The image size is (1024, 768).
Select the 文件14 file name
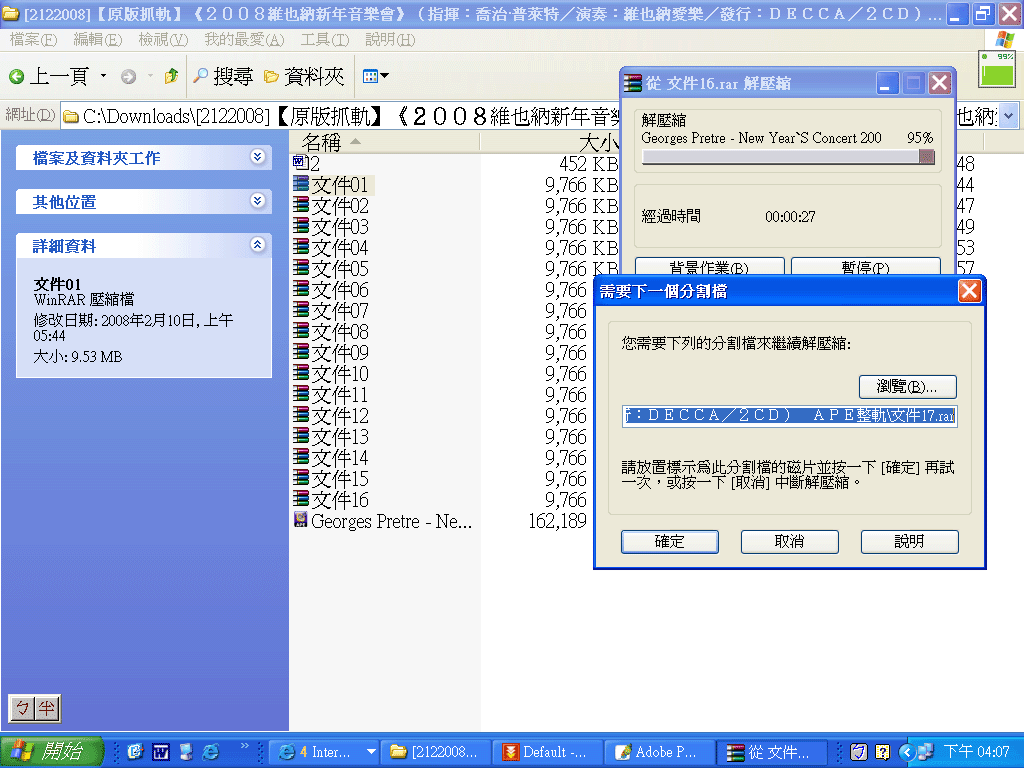pos(340,457)
